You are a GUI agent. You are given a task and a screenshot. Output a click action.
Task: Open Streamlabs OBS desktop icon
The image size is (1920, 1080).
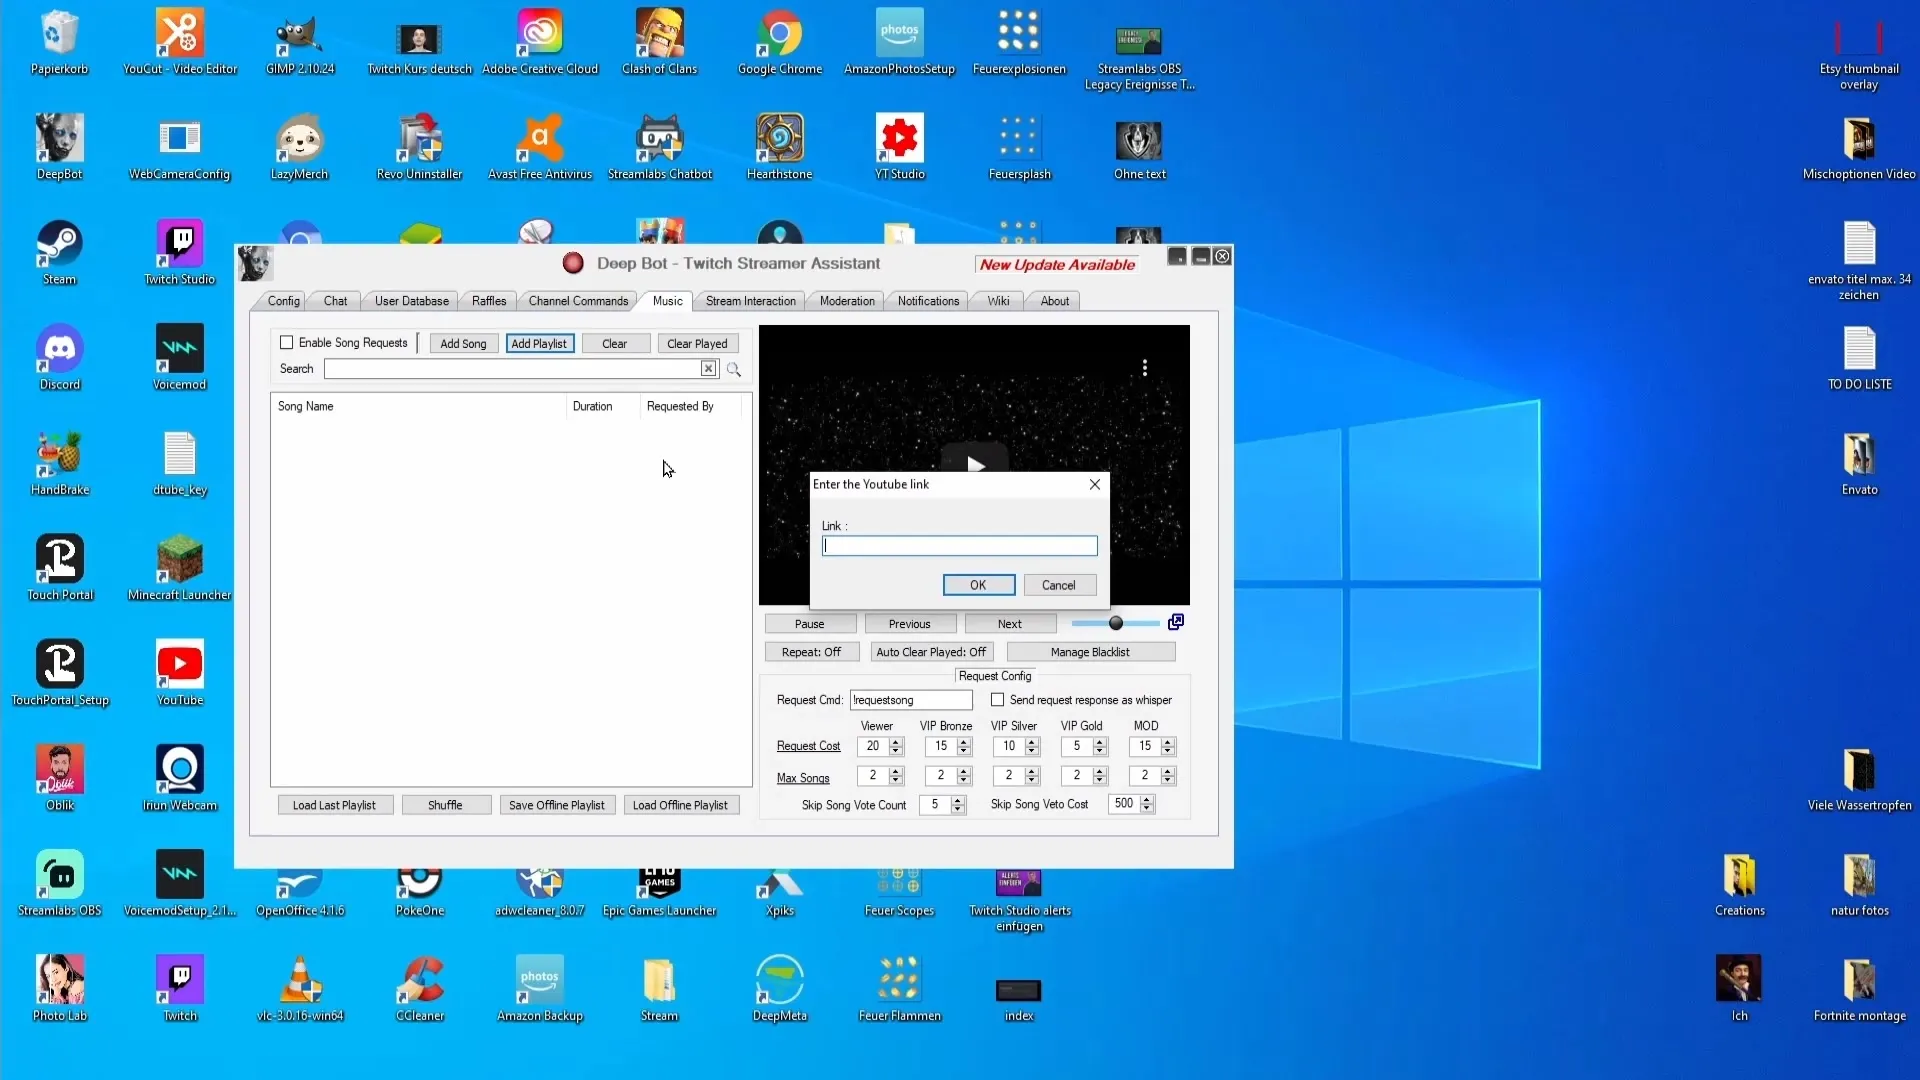click(60, 883)
